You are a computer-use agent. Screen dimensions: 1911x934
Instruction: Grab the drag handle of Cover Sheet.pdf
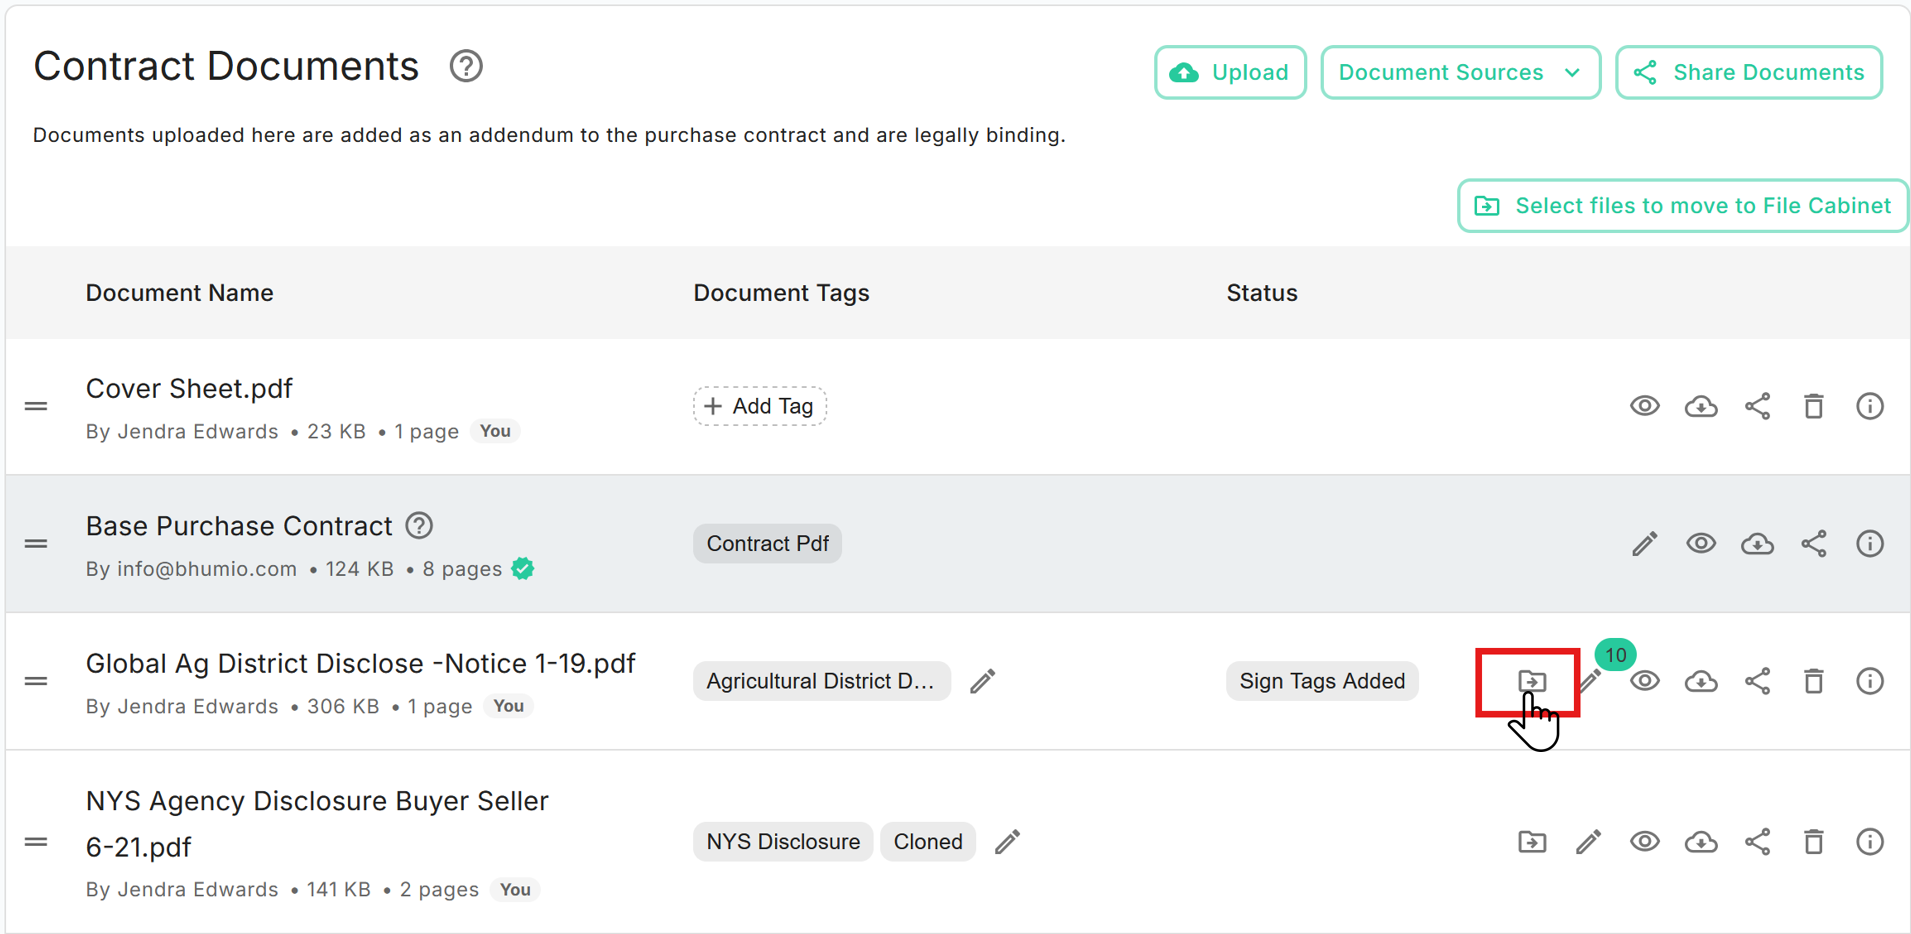click(x=36, y=406)
